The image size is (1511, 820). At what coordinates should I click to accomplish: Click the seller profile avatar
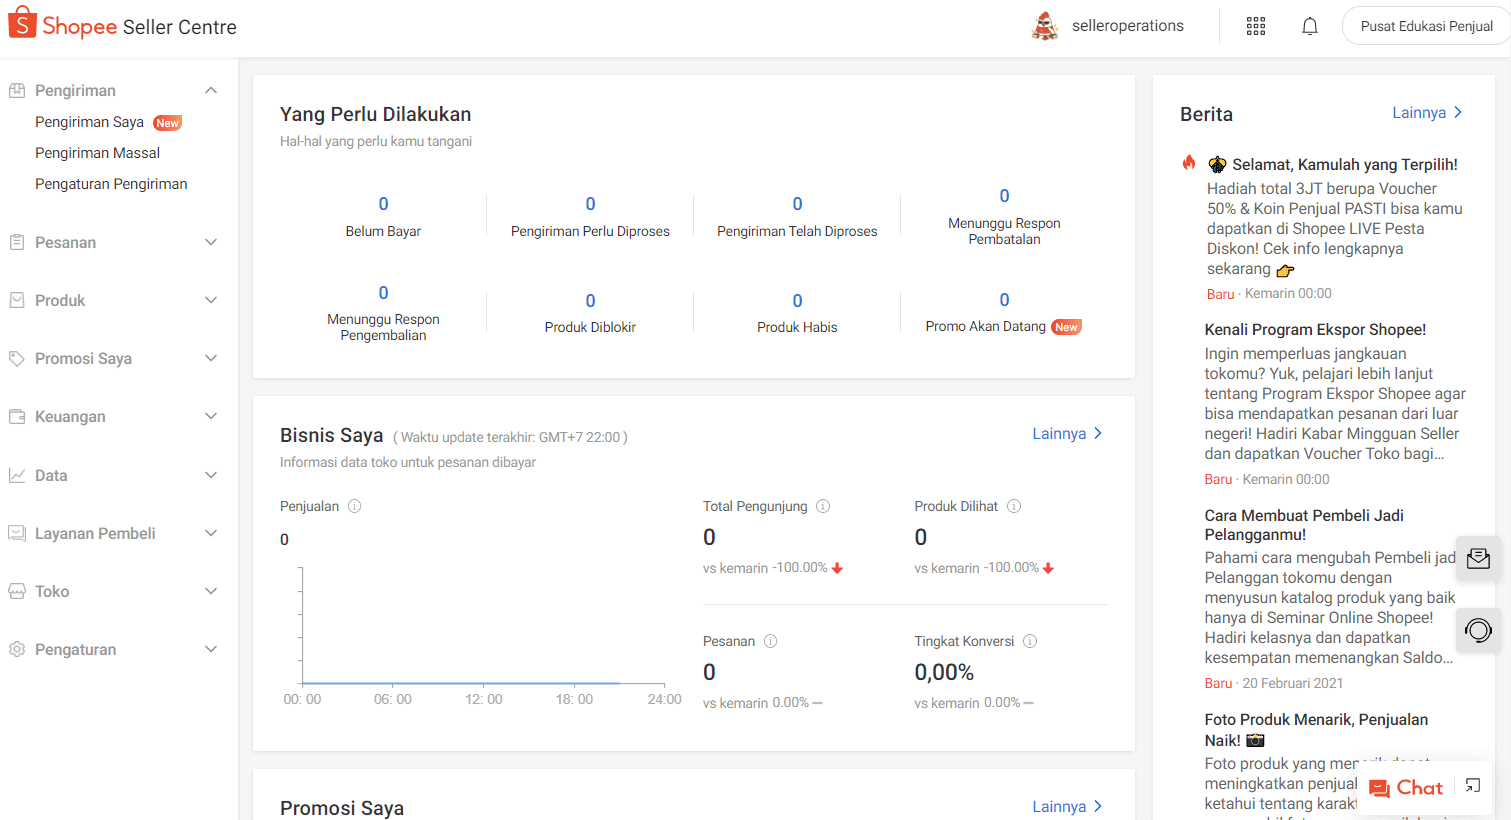click(x=1045, y=26)
